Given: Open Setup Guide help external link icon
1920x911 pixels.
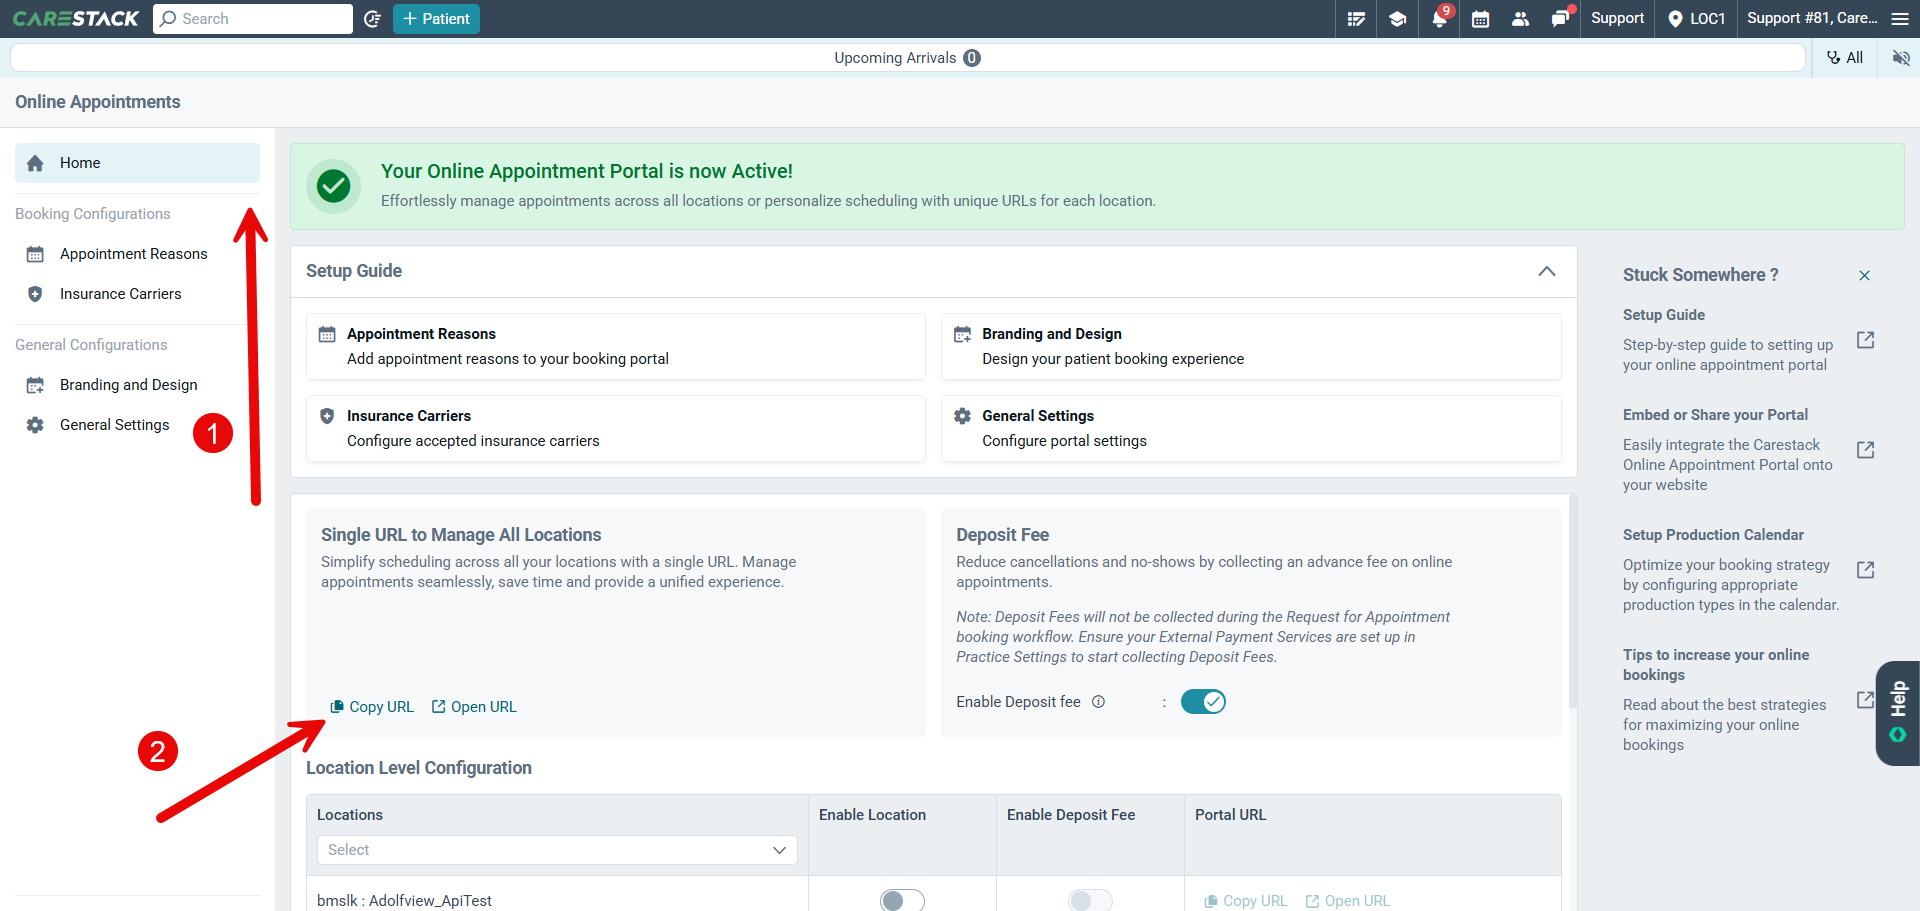Looking at the screenshot, I should coord(1866,340).
